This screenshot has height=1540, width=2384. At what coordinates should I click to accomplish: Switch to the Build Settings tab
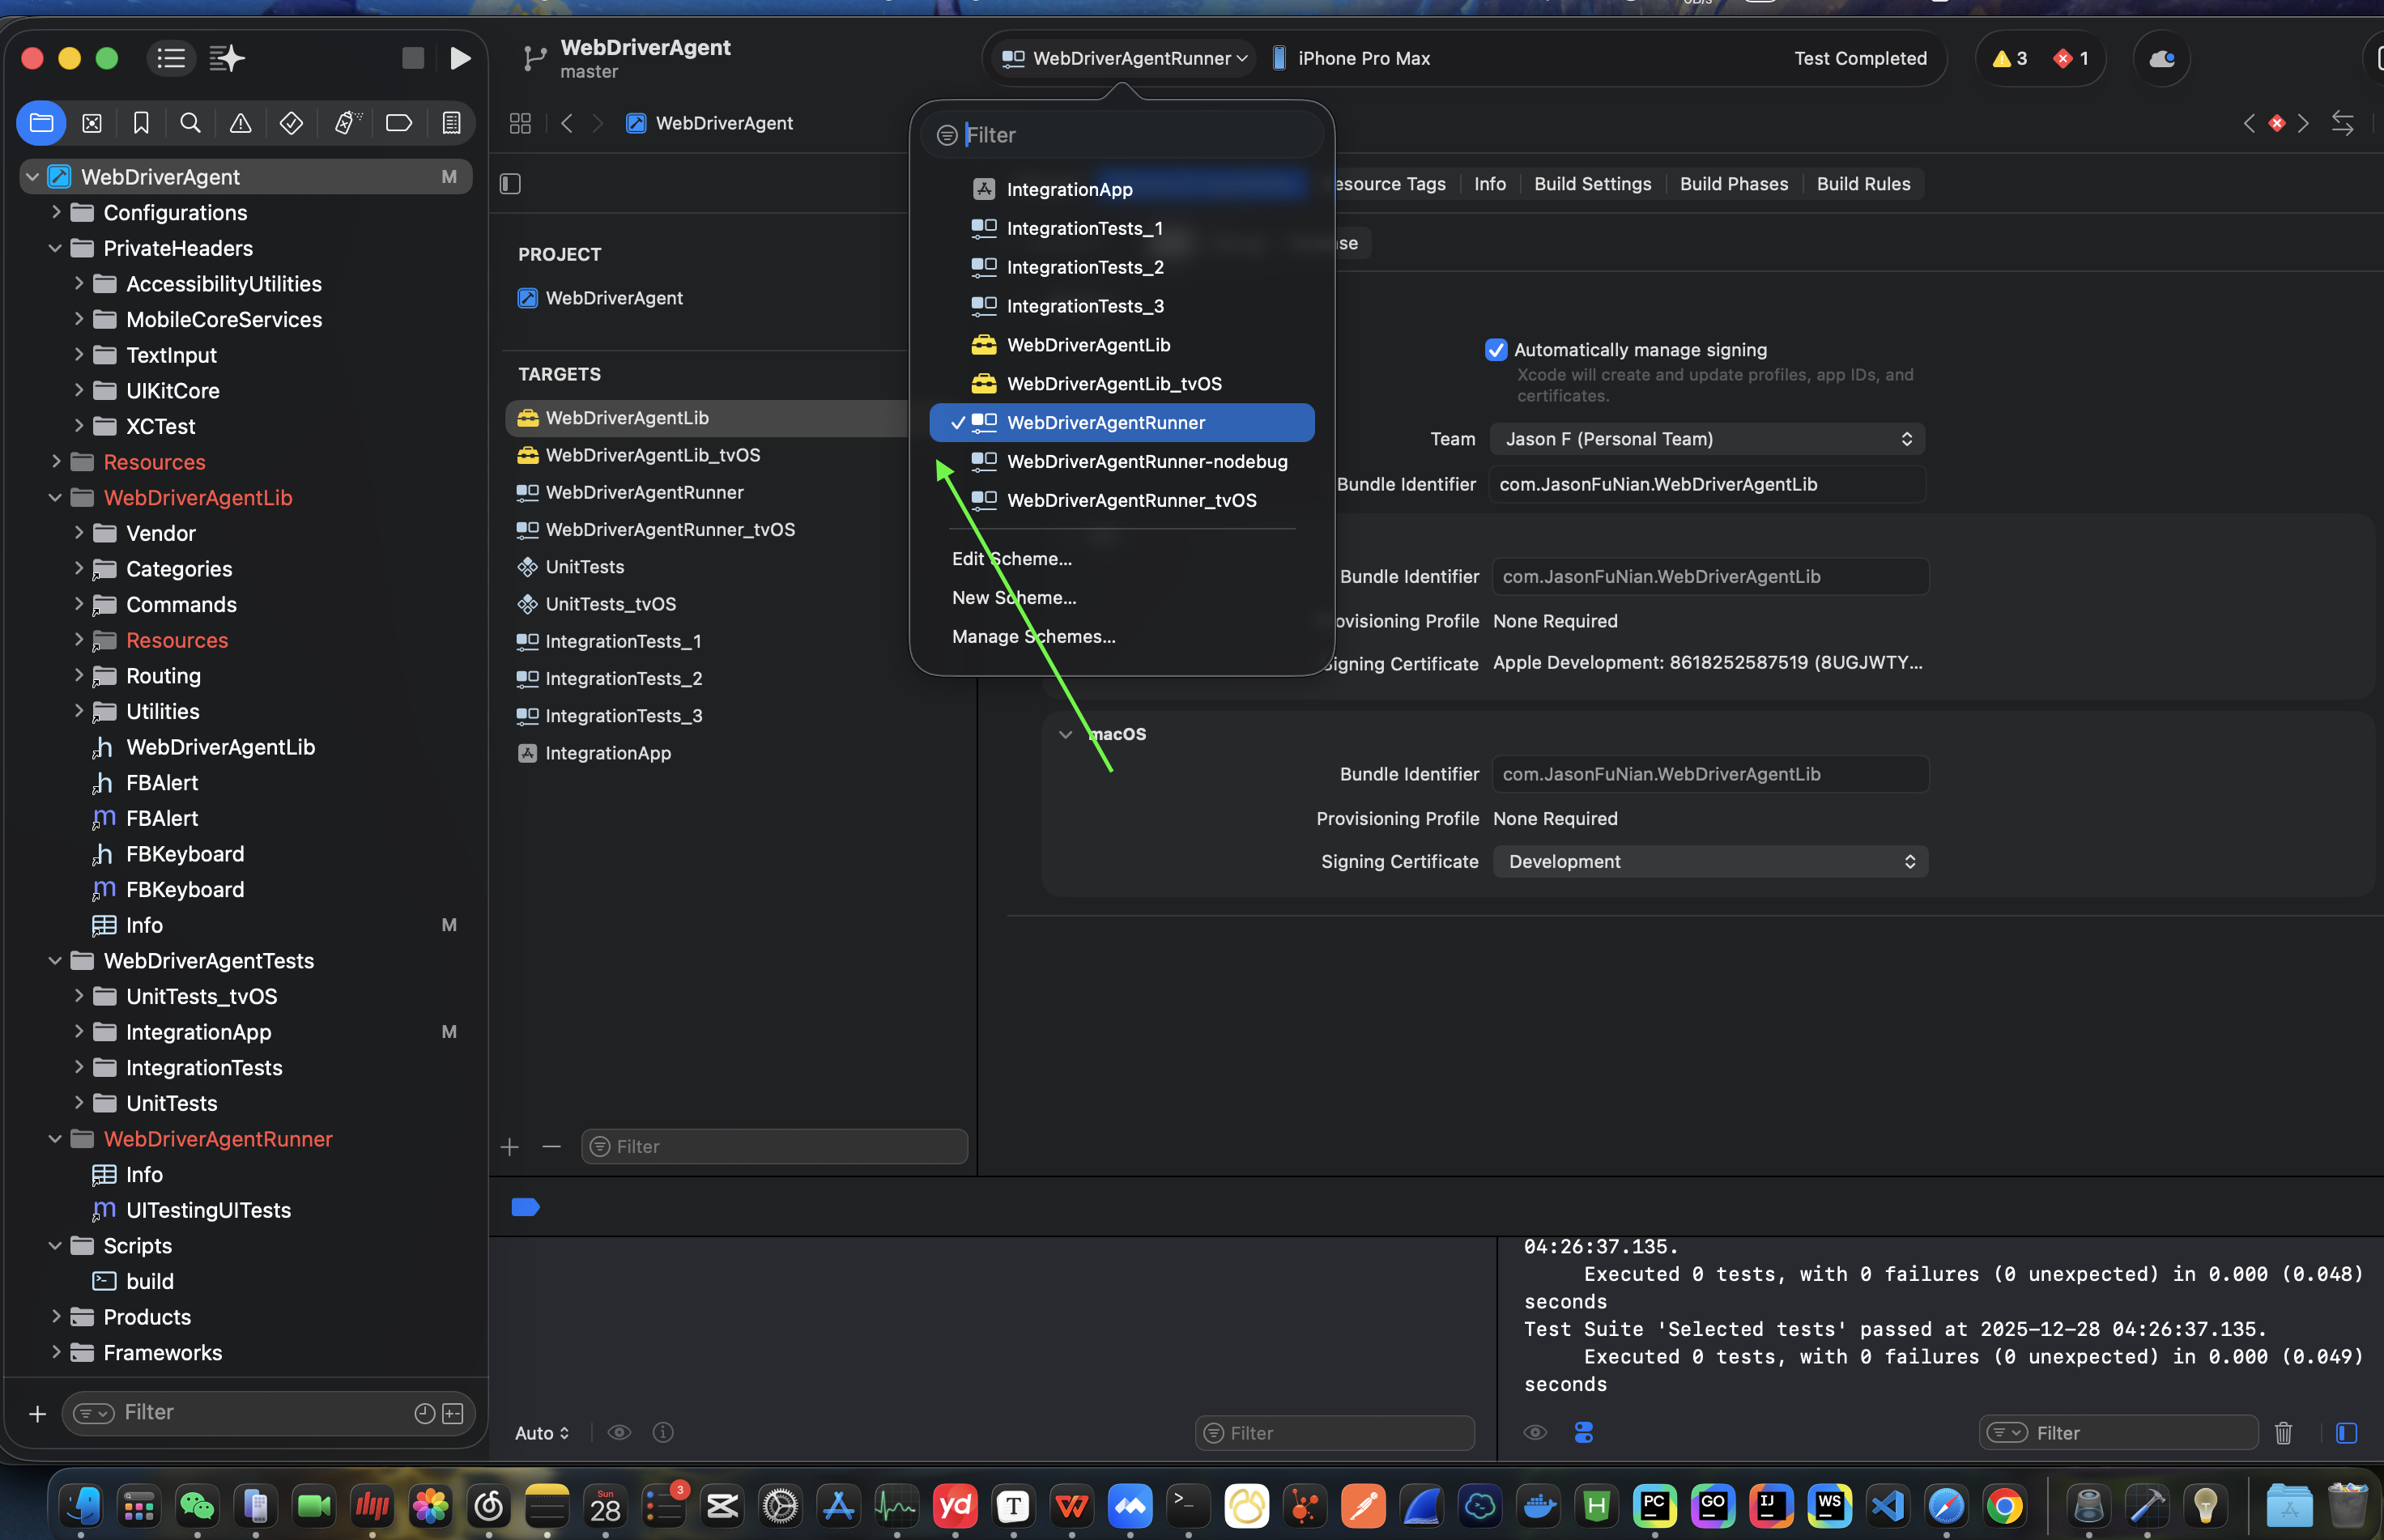point(1592,184)
